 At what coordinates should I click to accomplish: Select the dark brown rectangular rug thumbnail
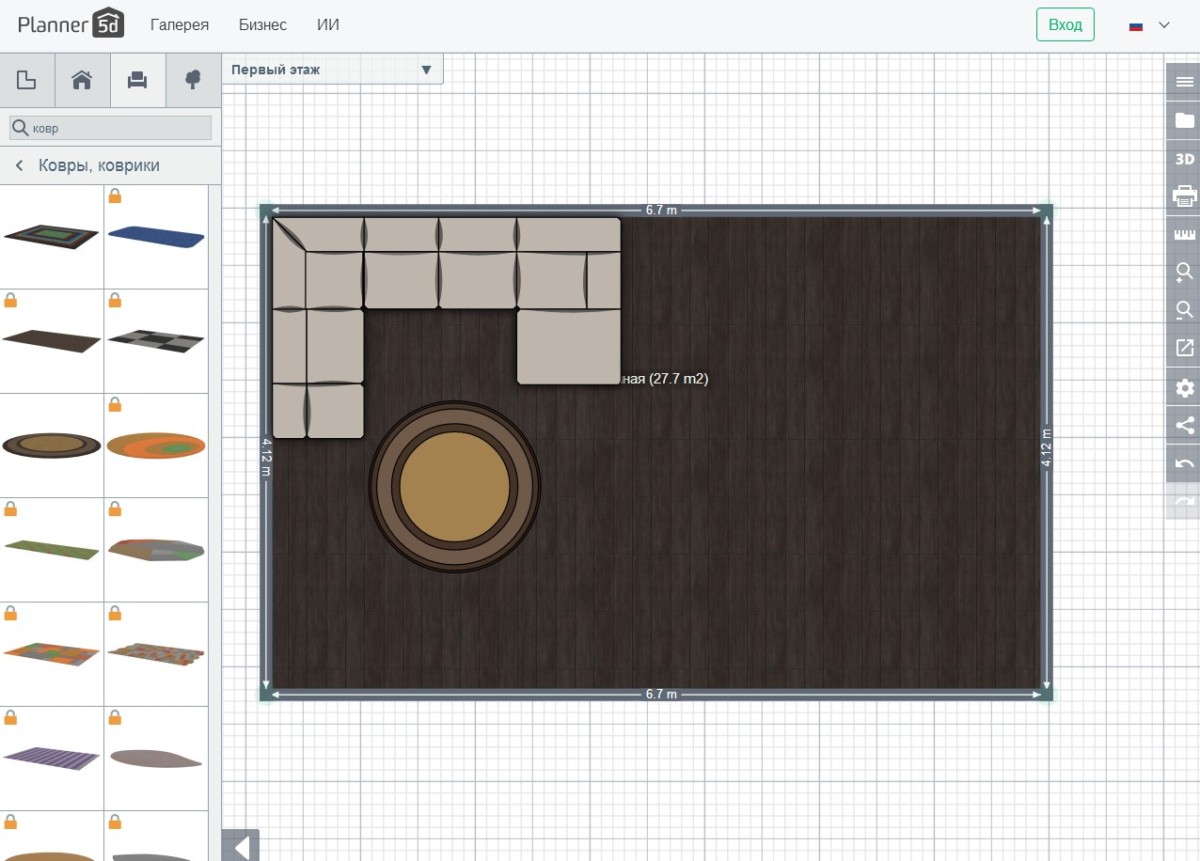click(51, 341)
